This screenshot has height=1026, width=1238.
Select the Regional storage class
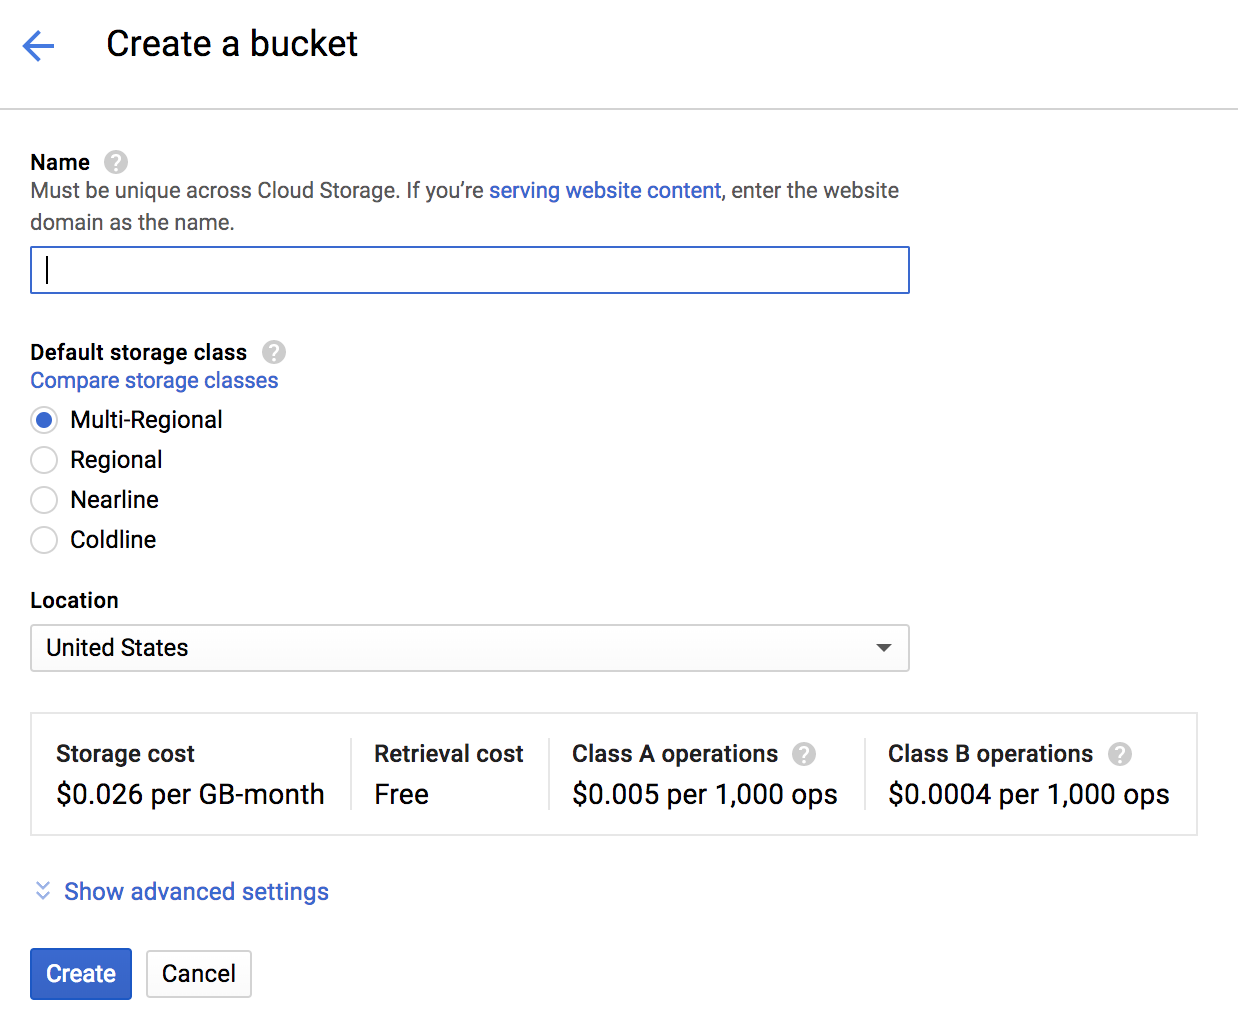coord(44,460)
